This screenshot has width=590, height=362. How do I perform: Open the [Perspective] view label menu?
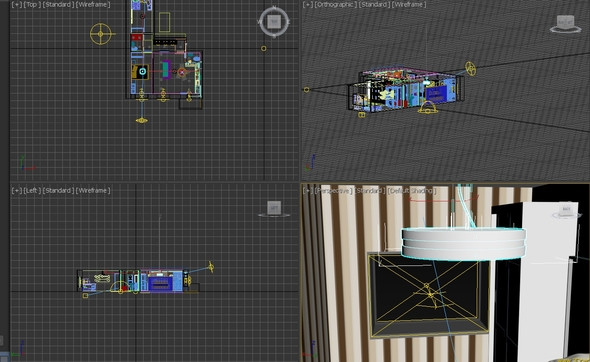coord(333,191)
